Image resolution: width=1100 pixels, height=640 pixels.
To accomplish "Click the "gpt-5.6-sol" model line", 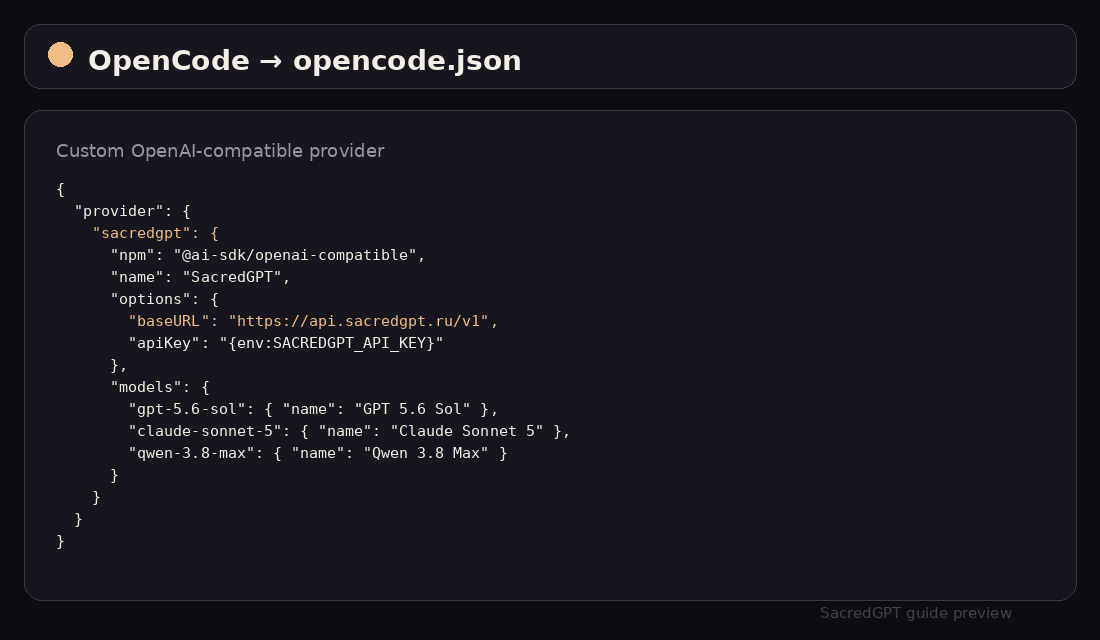I will [314, 409].
